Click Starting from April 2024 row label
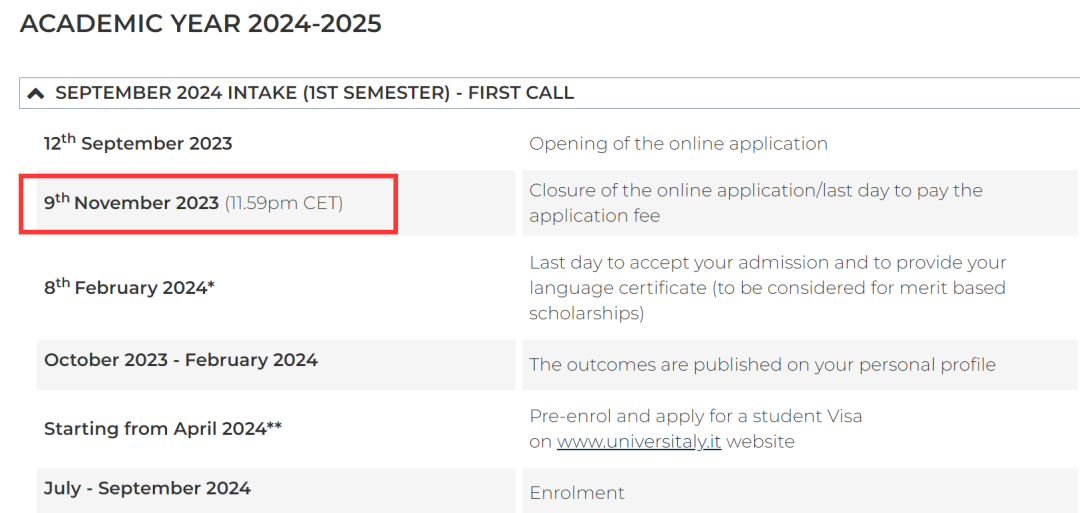 pos(163,429)
